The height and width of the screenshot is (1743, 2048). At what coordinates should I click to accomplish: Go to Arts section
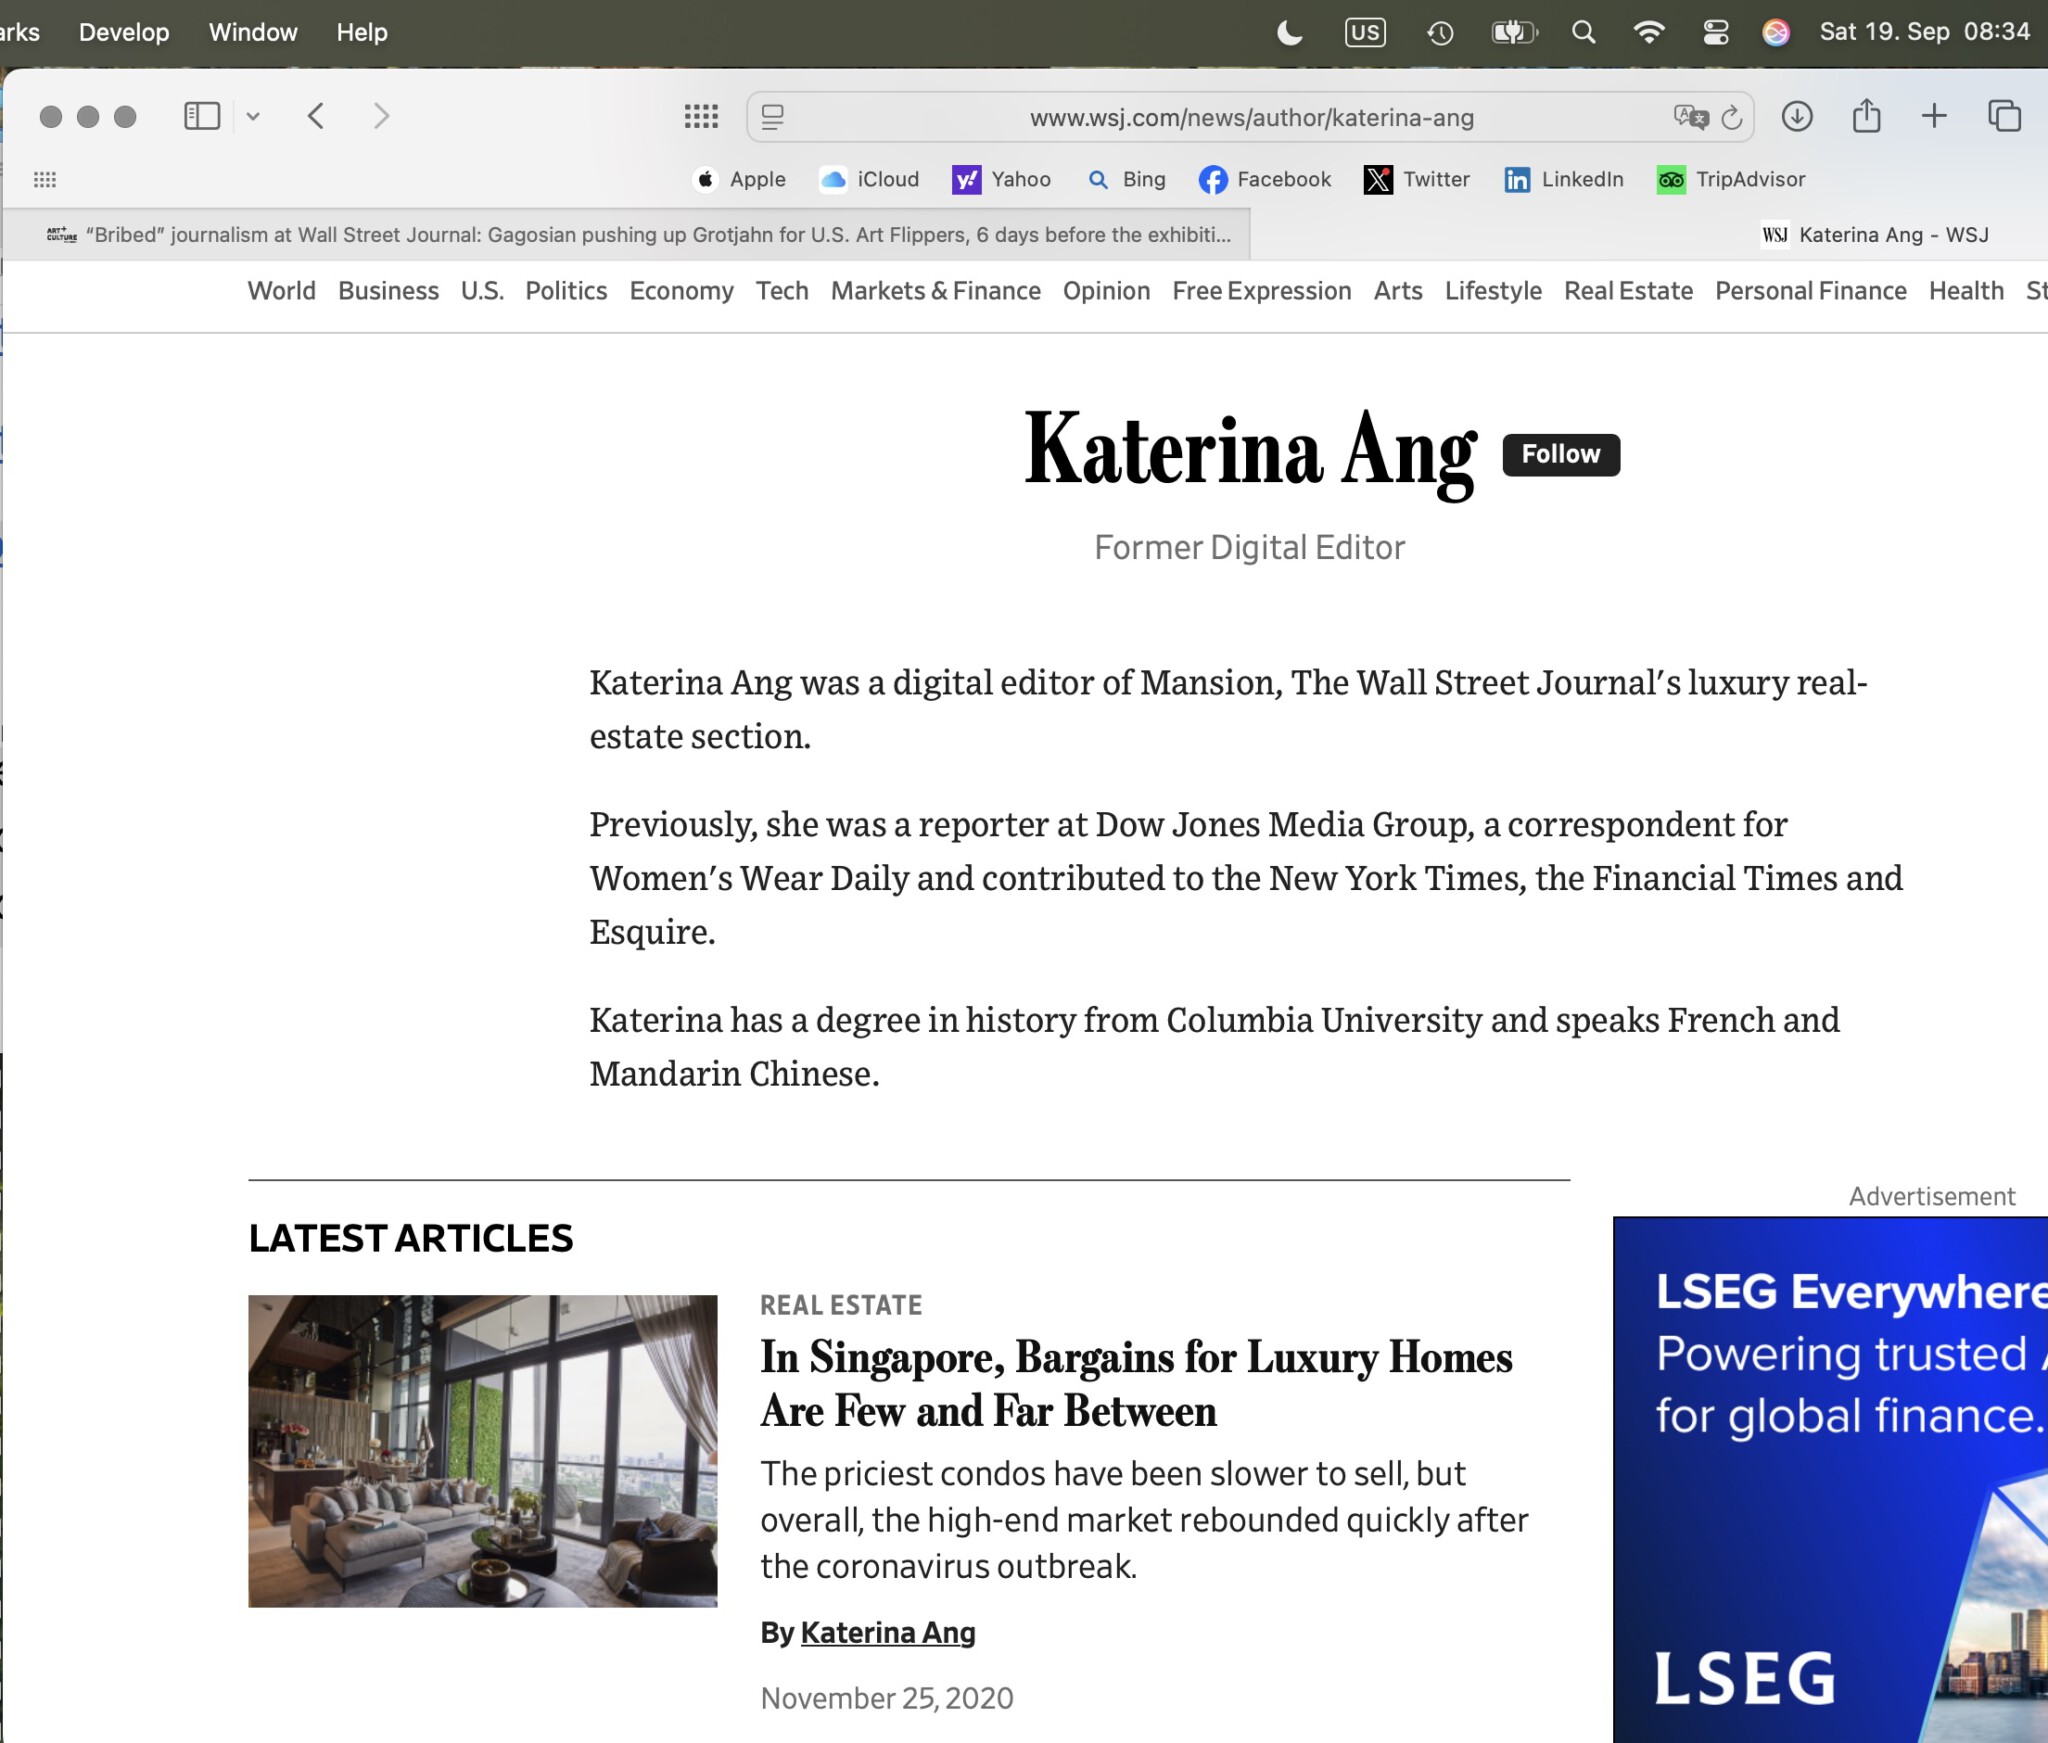pos(1398,291)
